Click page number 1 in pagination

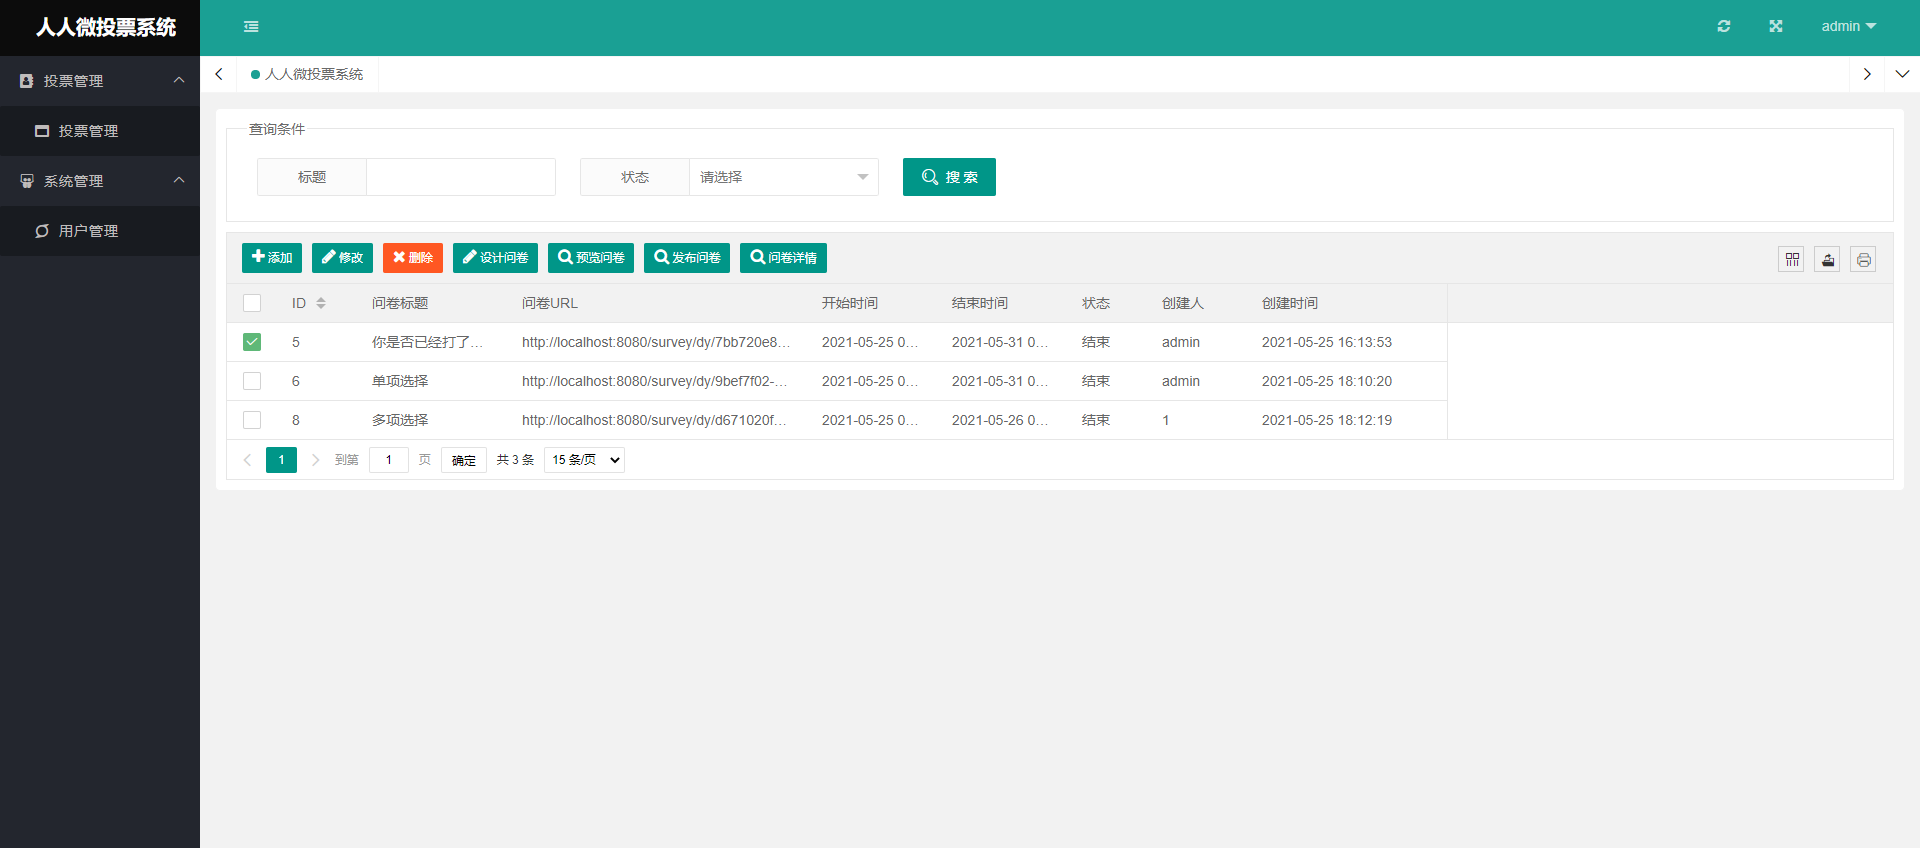point(281,460)
